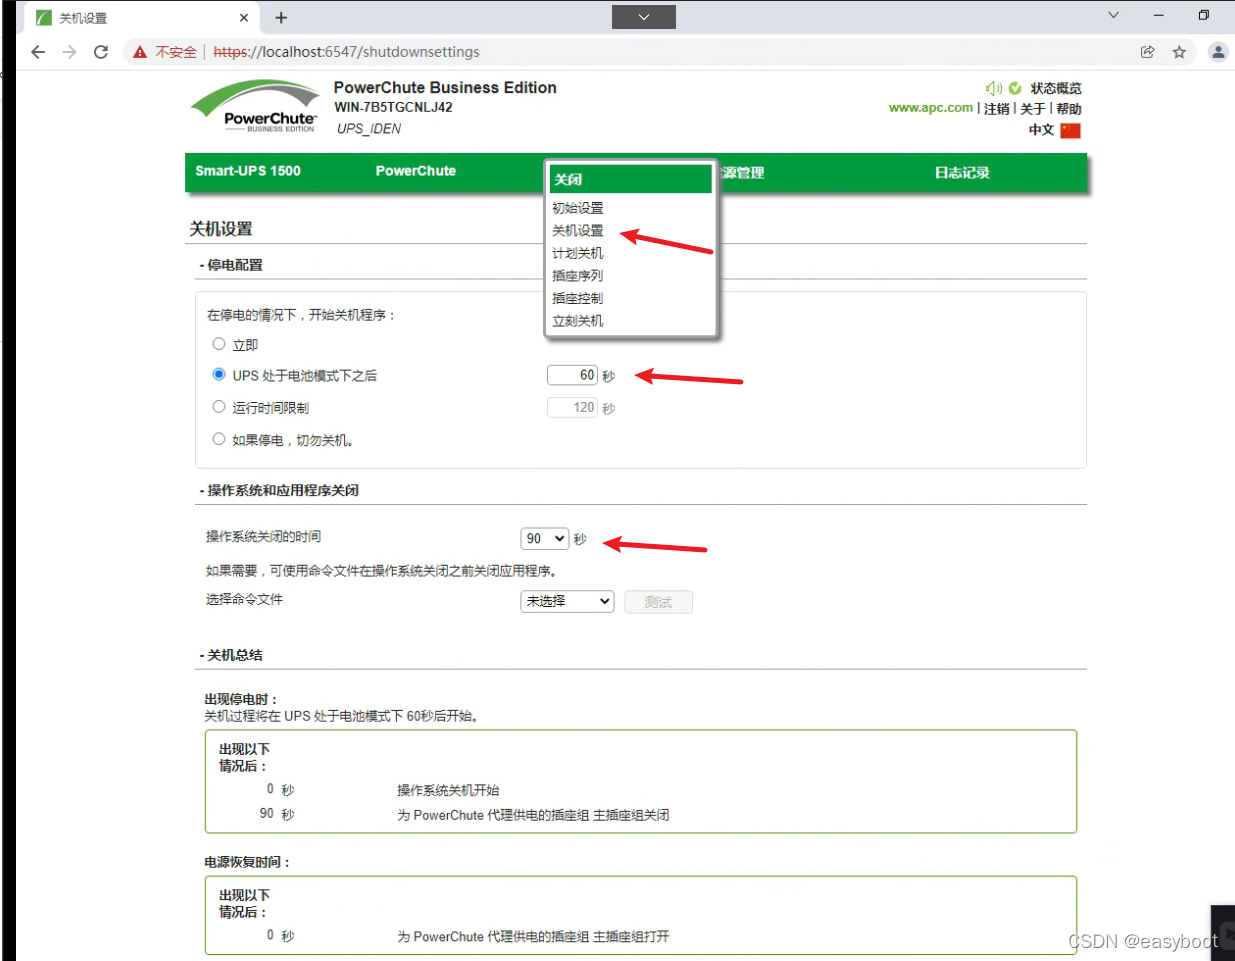The width and height of the screenshot is (1235, 961).
Task: Select 计划关机 in the dropdown menu
Action: [578, 253]
